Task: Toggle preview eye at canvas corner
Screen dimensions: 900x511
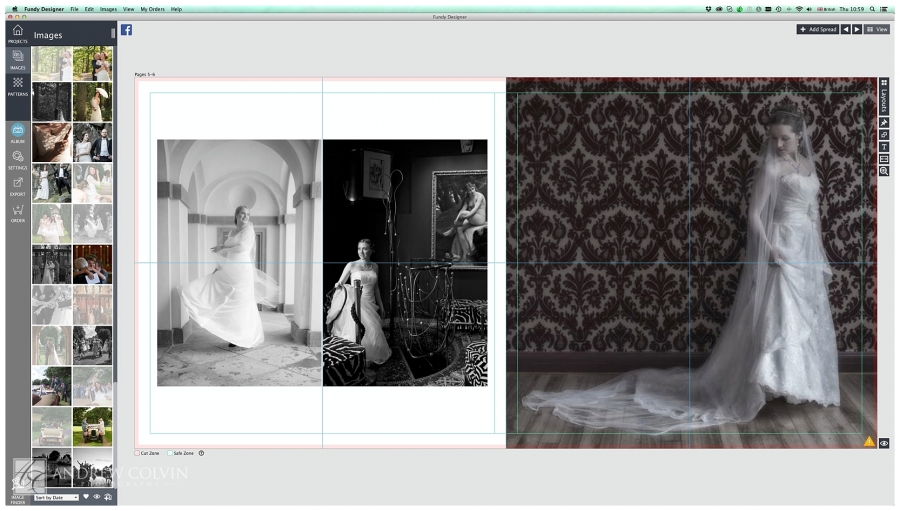Action: (x=884, y=443)
